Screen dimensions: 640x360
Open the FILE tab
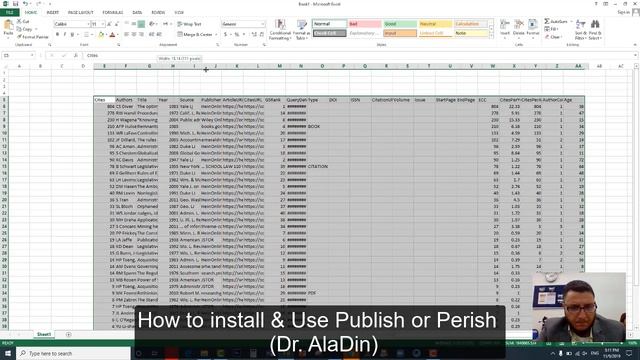point(9,13)
